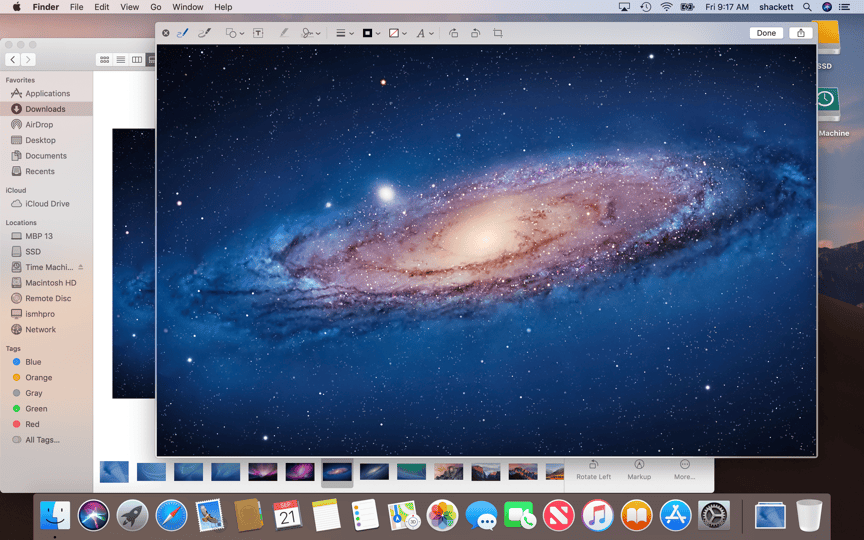Select Downloads in Finder sidebar
This screenshot has height=540, width=864.
point(46,109)
